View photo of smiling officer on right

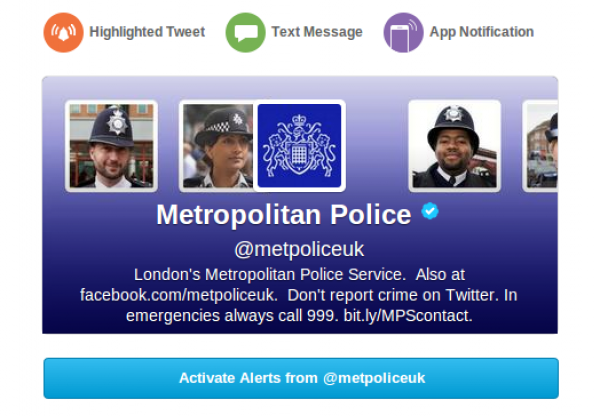[455, 146]
